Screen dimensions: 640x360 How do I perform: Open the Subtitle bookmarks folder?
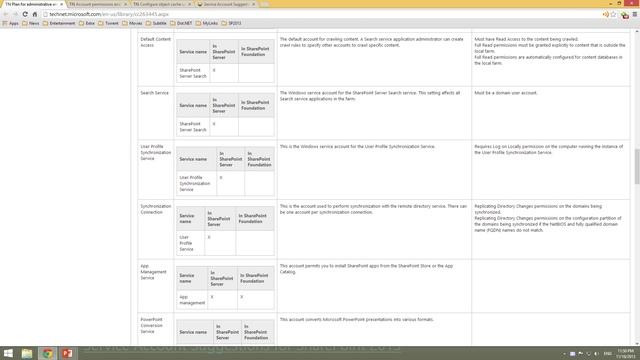click(156, 23)
